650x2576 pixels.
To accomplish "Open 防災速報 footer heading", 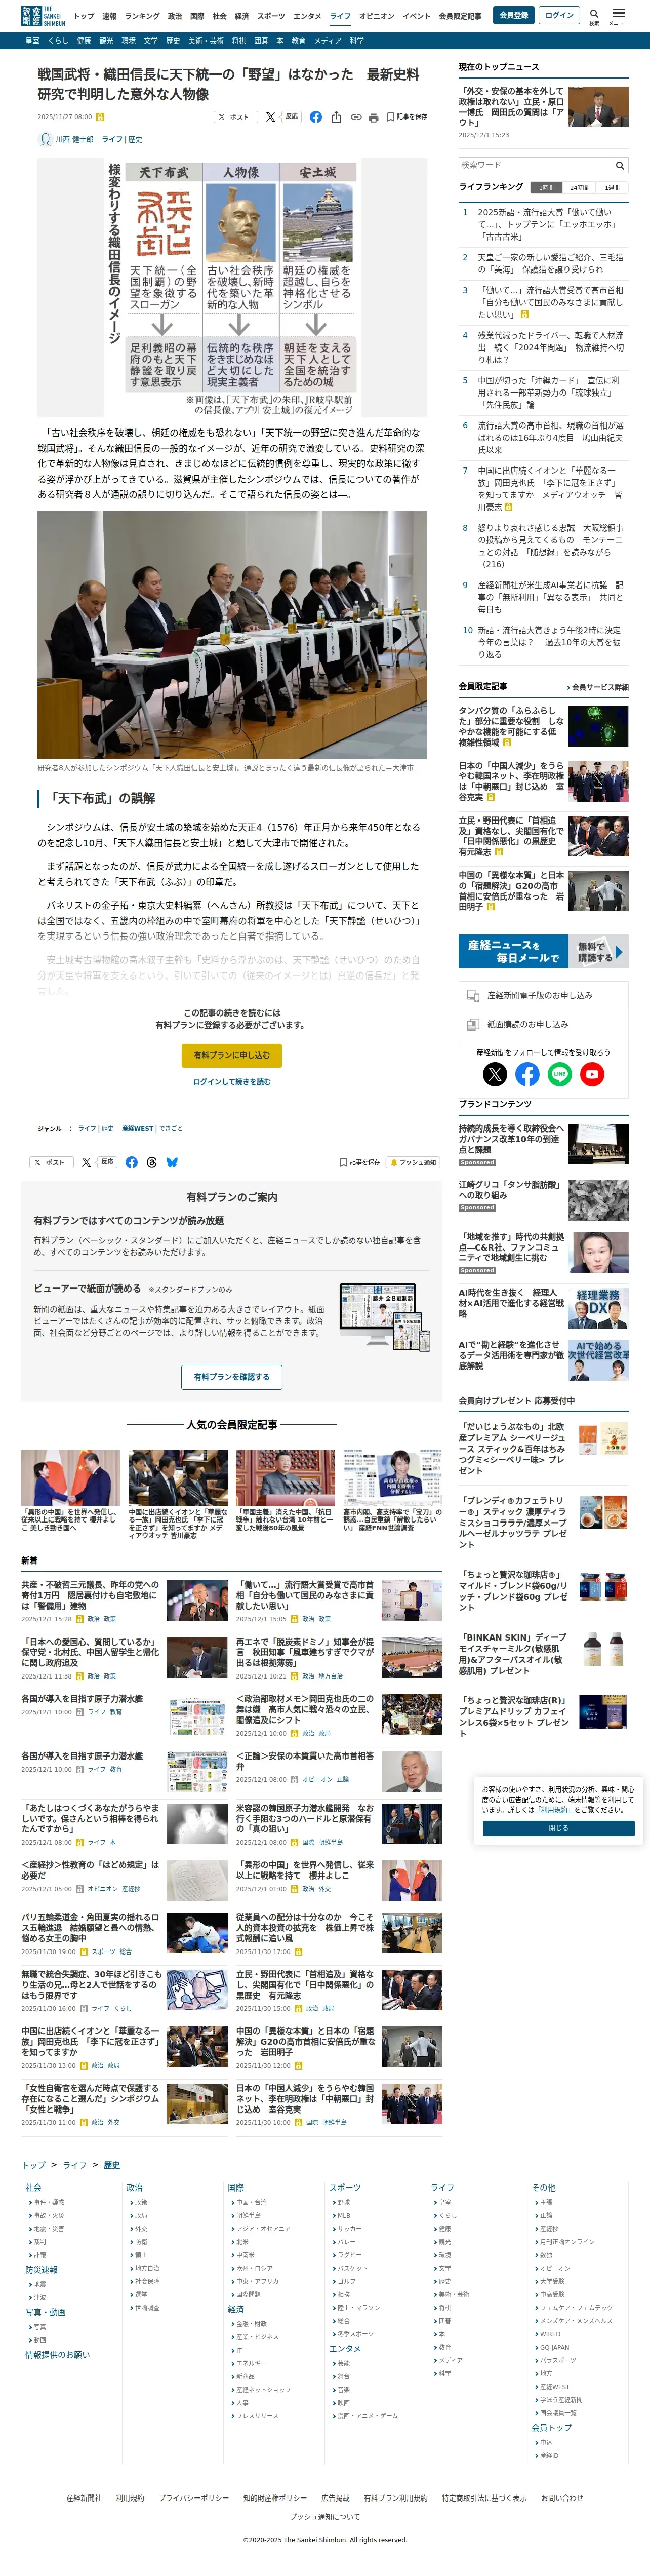I will point(41,2269).
